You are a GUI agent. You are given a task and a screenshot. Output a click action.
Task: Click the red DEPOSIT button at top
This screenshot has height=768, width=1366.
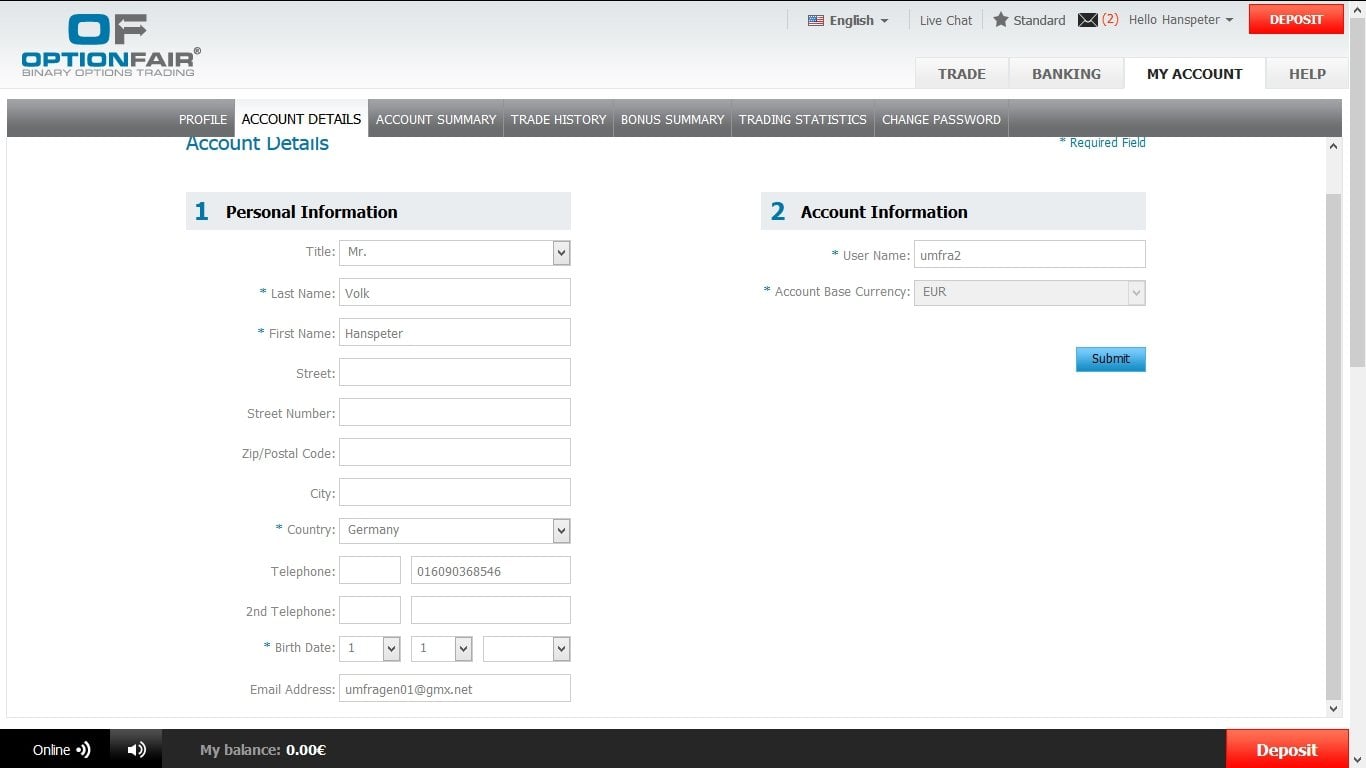pyautogui.click(x=1296, y=19)
